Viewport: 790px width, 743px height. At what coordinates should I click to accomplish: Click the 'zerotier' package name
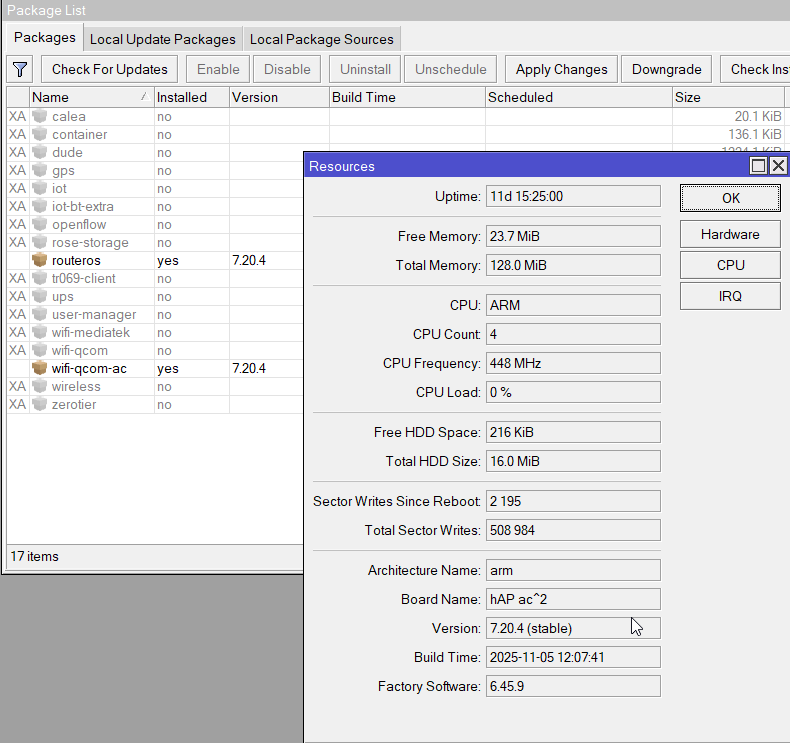click(x=74, y=404)
